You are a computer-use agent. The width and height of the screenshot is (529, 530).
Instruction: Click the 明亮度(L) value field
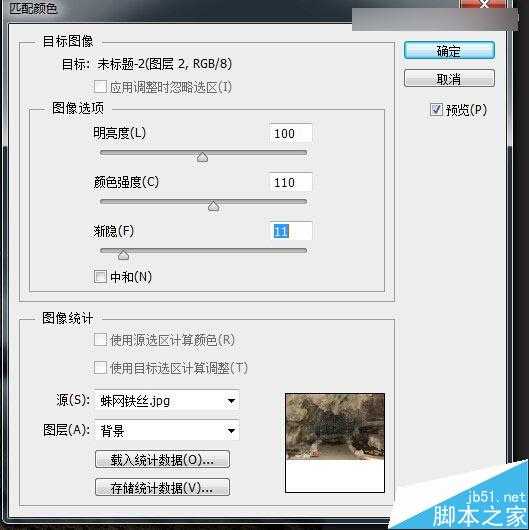pos(291,133)
